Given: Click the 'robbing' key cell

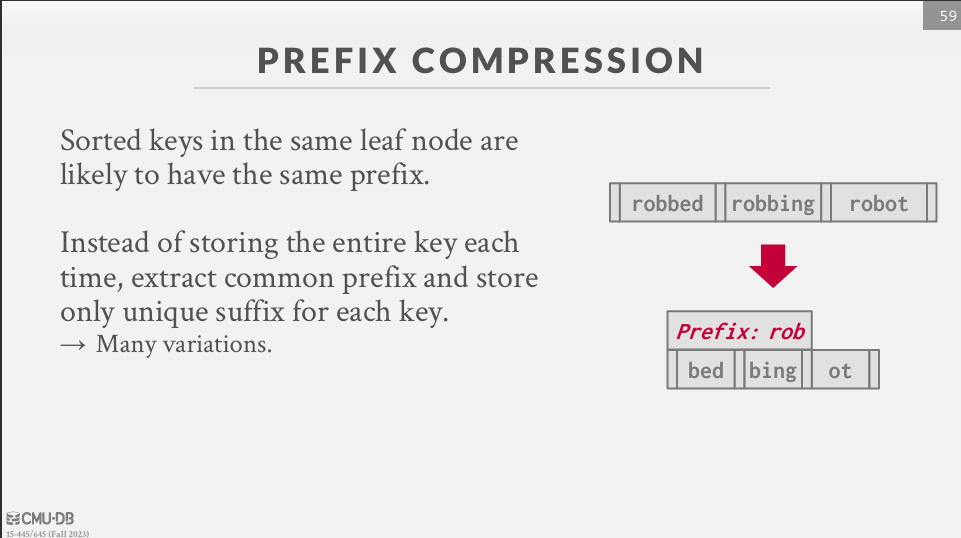Looking at the screenshot, I should pos(773,203).
